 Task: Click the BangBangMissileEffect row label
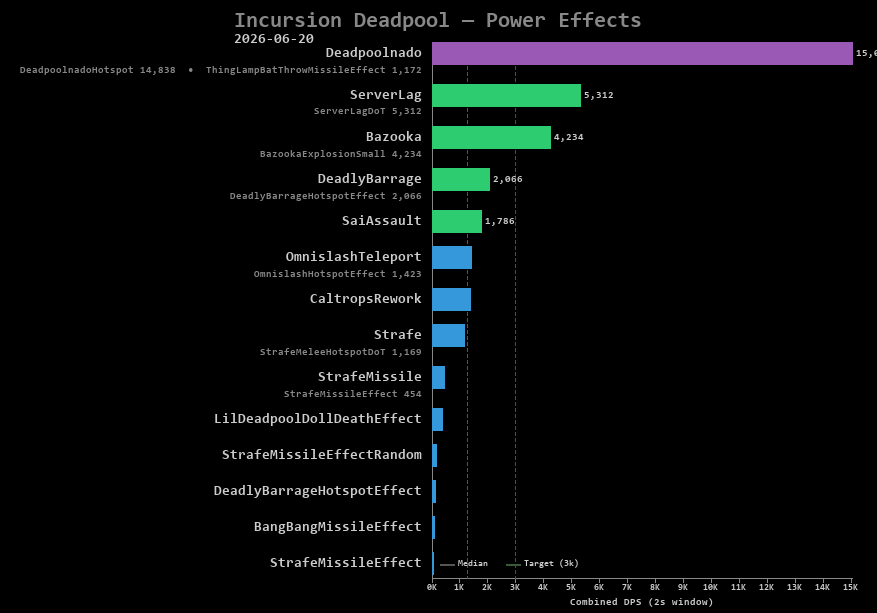click(x=337, y=526)
